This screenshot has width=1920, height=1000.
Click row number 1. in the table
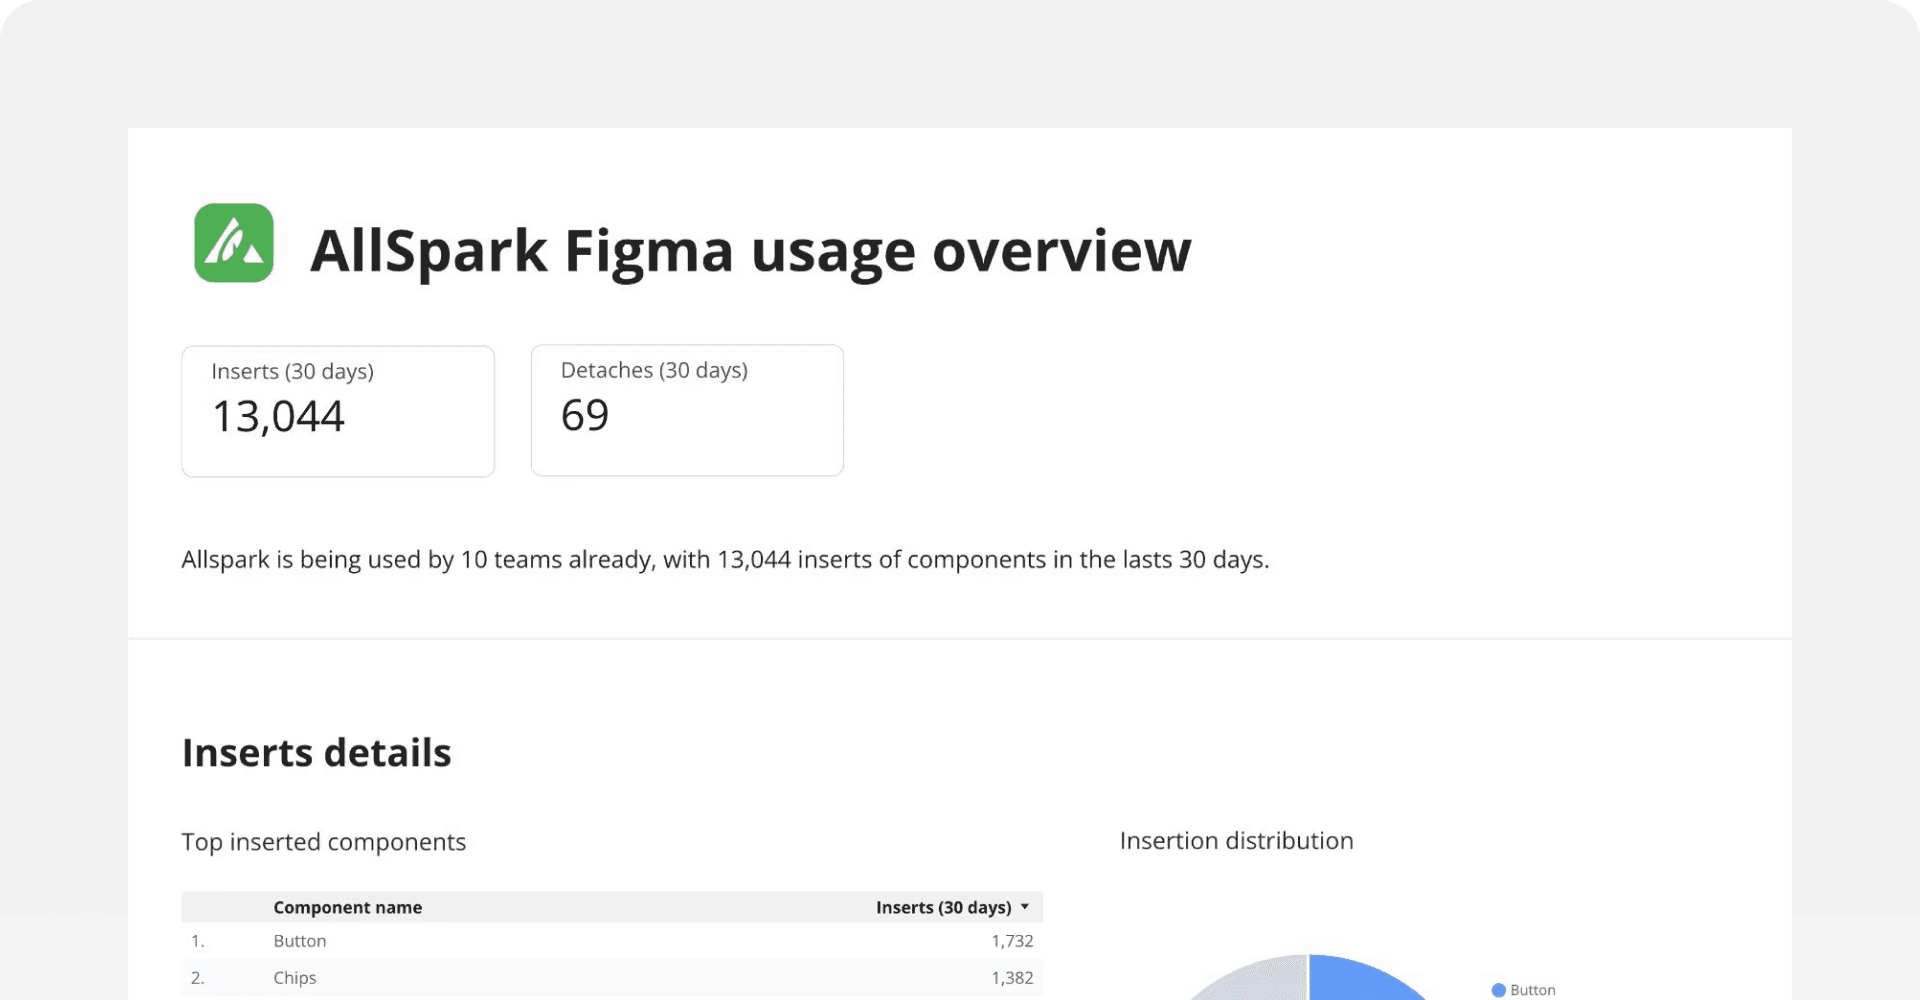198,941
